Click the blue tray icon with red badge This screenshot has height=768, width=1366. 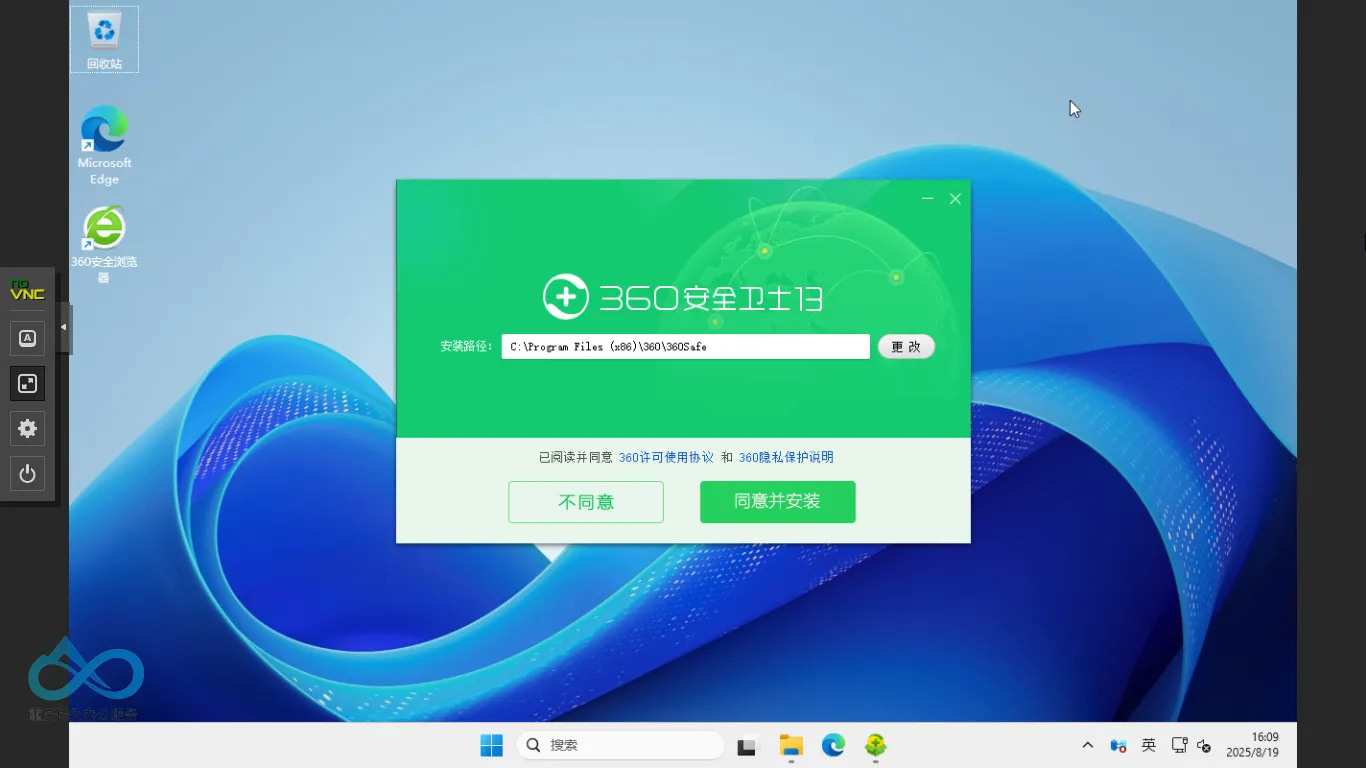[1119, 746]
